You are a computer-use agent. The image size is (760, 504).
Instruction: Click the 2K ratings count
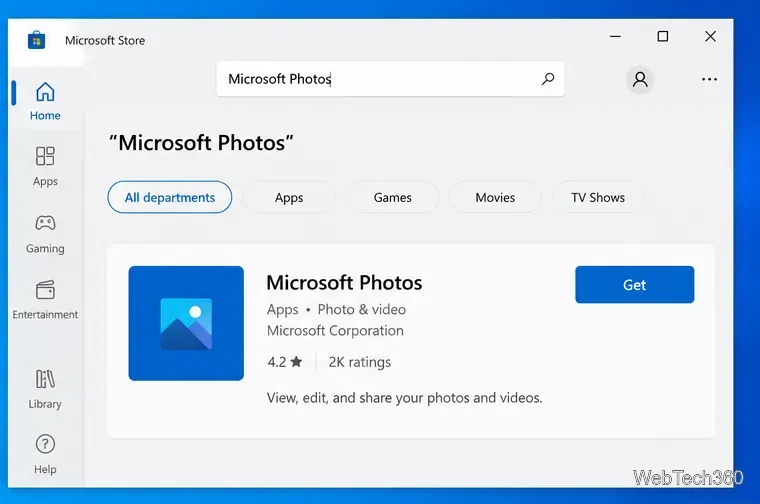click(360, 362)
